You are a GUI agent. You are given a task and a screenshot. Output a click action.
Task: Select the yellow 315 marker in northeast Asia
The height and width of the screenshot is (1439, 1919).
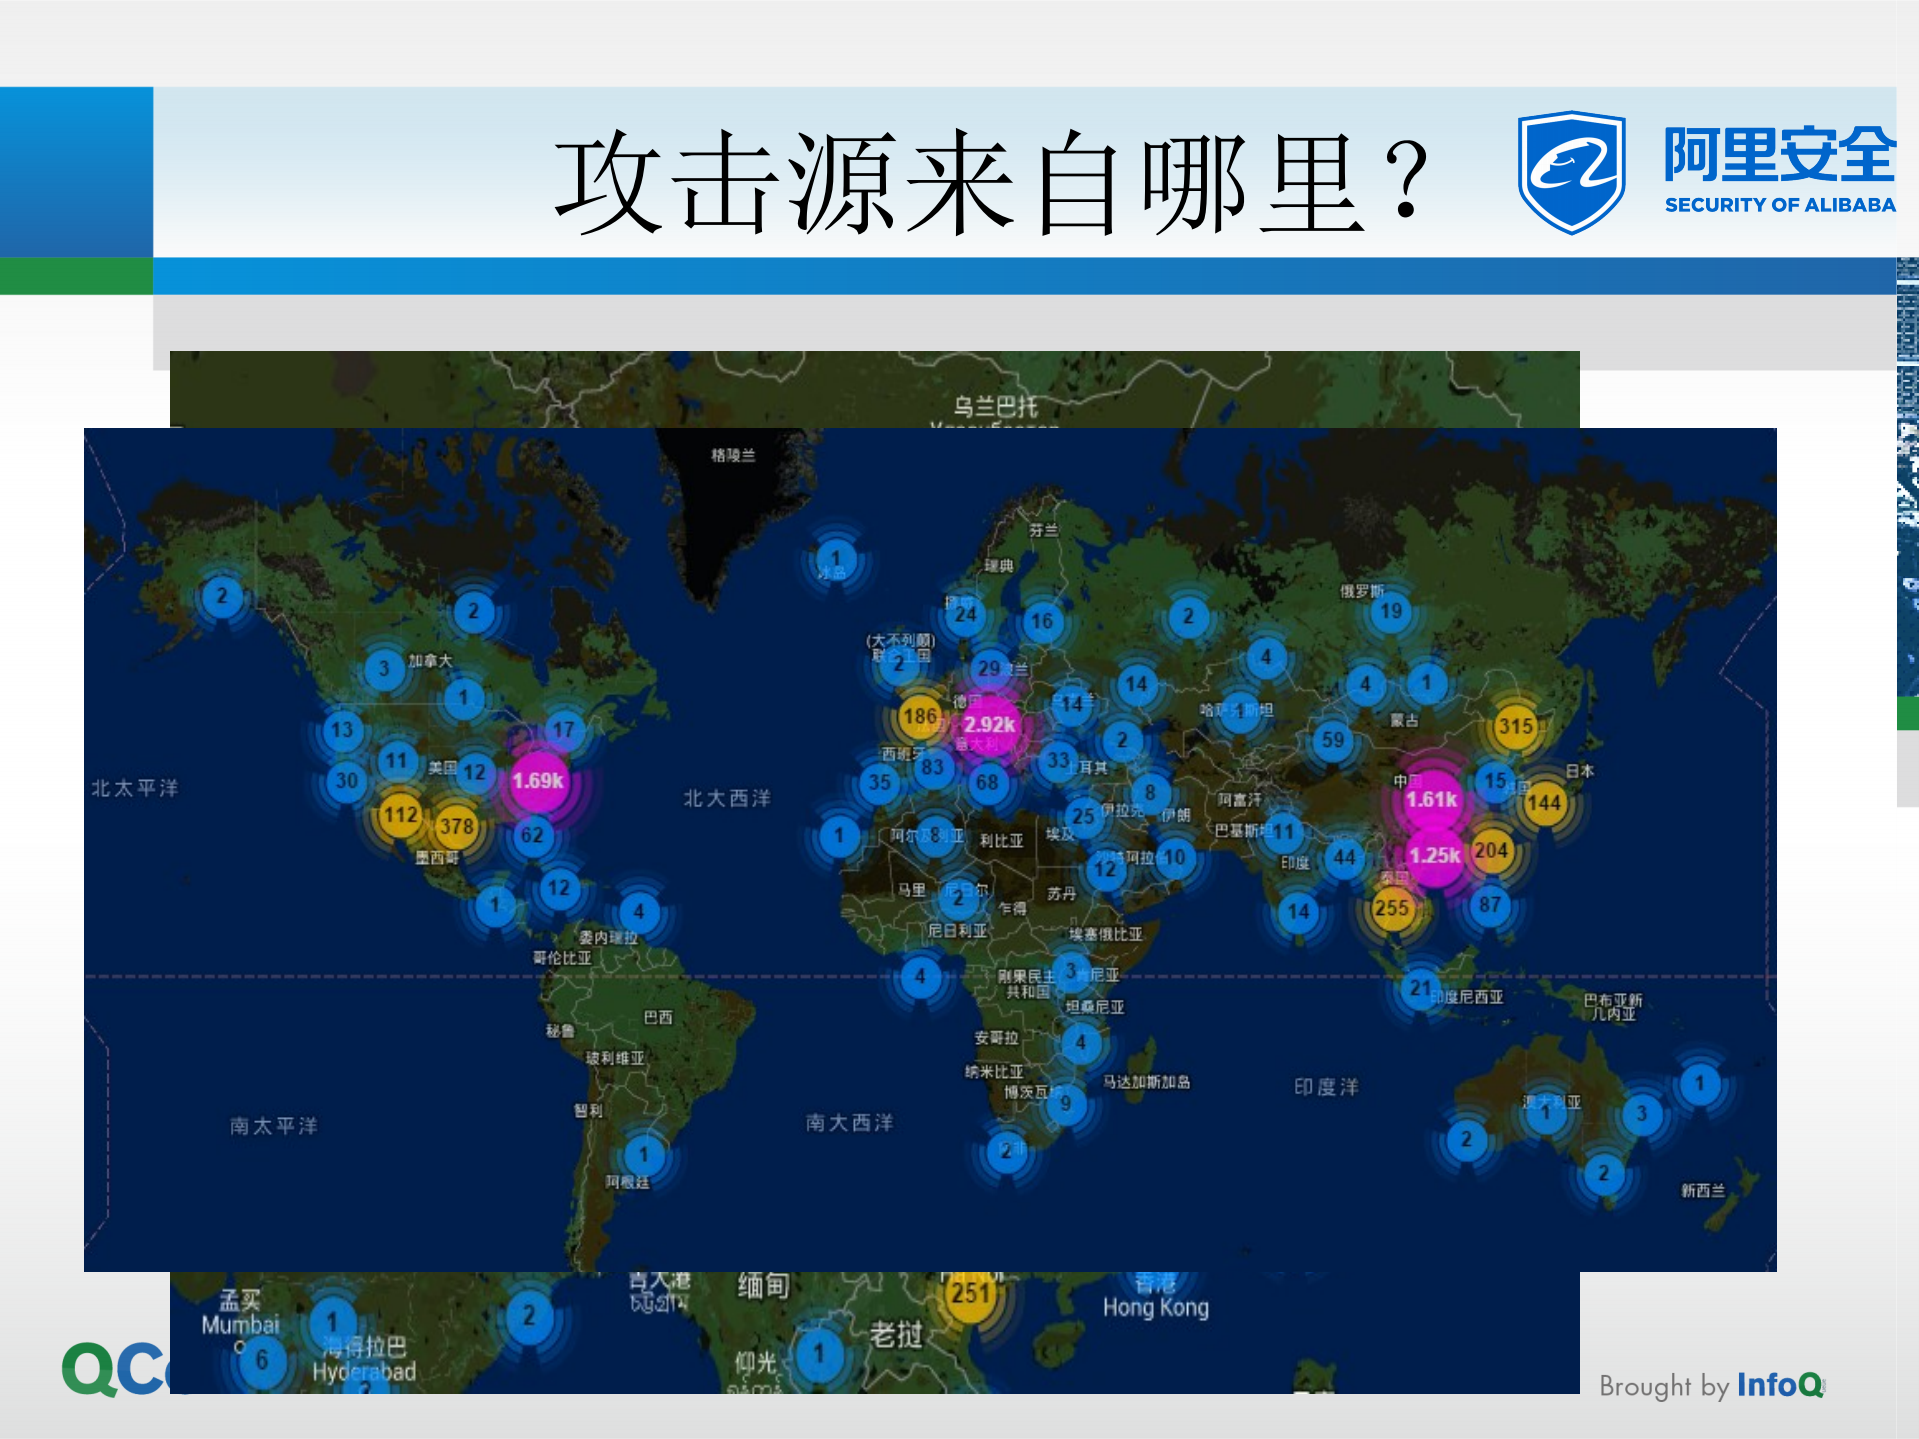1518,727
